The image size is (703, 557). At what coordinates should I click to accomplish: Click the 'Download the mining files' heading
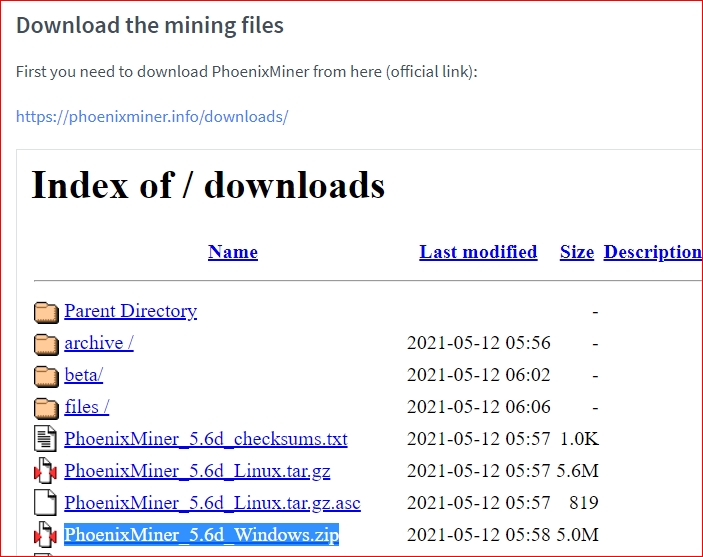point(150,25)
